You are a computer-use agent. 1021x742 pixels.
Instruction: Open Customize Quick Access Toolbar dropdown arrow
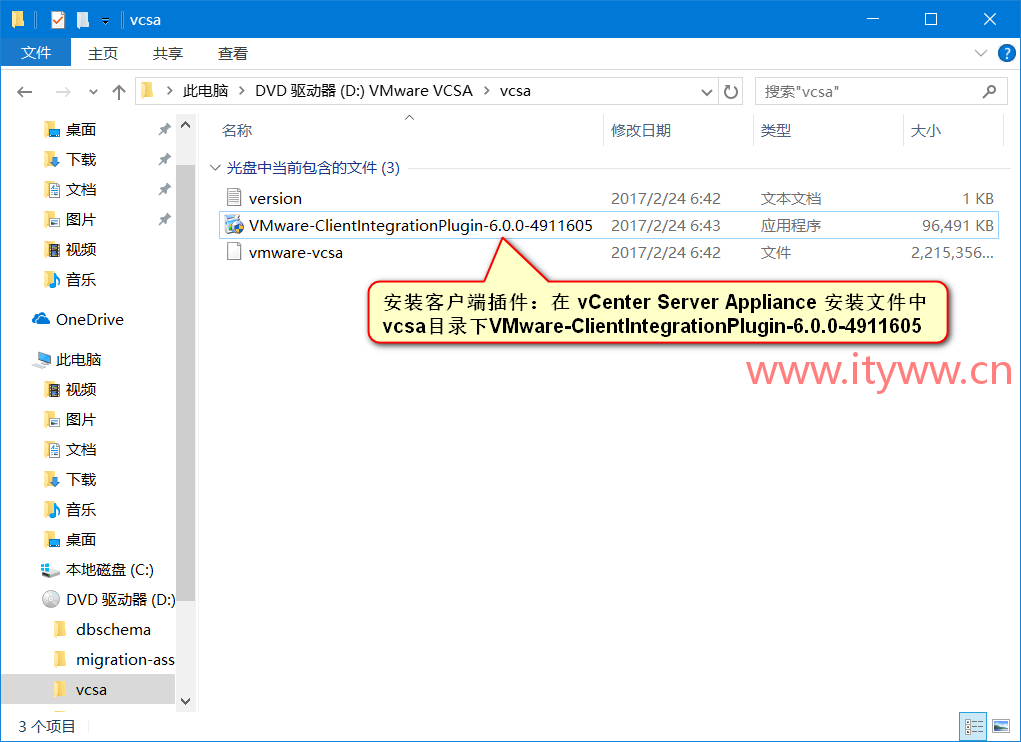coord(105,21)
